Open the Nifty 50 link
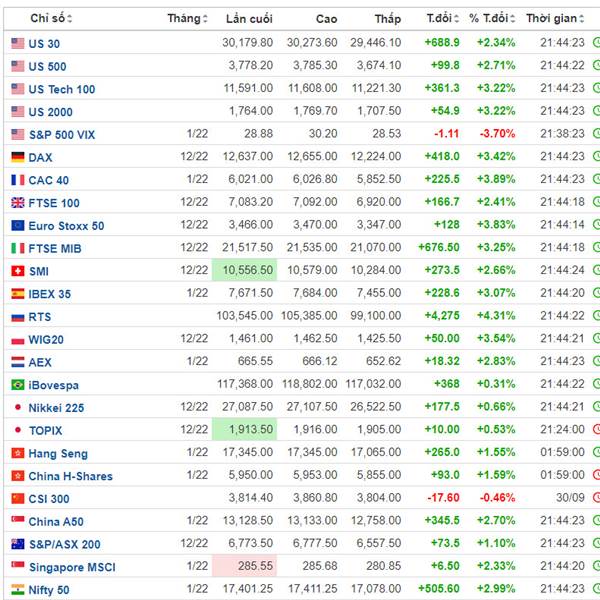The height and width of the screenshot is (600, 600). 49,590
